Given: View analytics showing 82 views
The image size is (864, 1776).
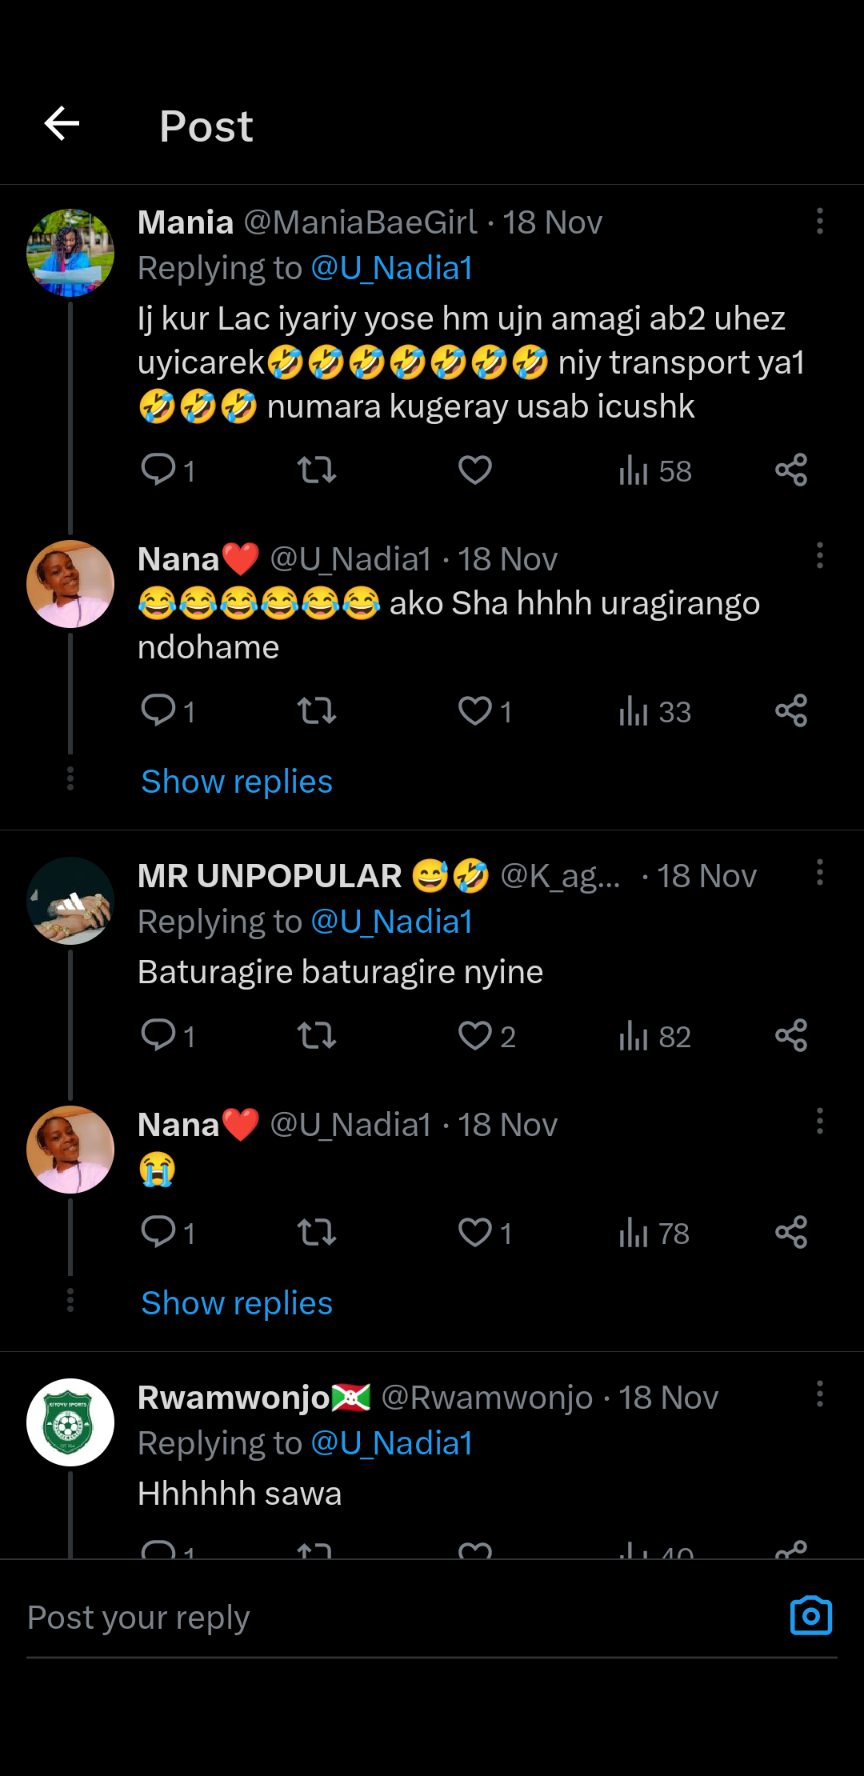Looking at the screenshot, I should click(x=655, y=1037).
